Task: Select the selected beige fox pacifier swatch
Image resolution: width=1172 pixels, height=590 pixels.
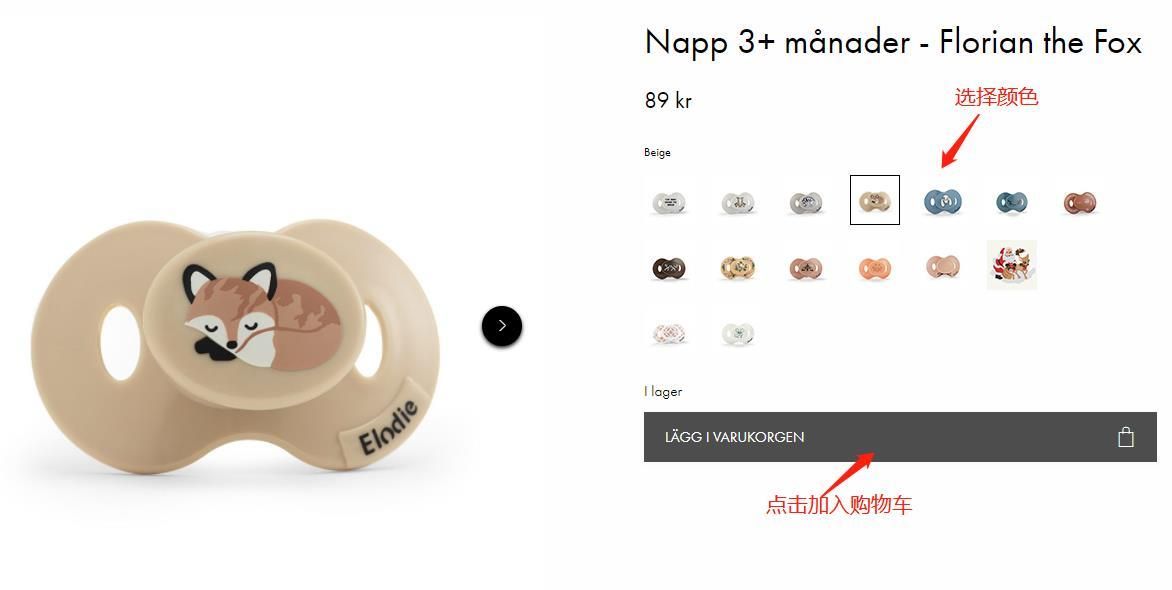Action: (875, 200)
